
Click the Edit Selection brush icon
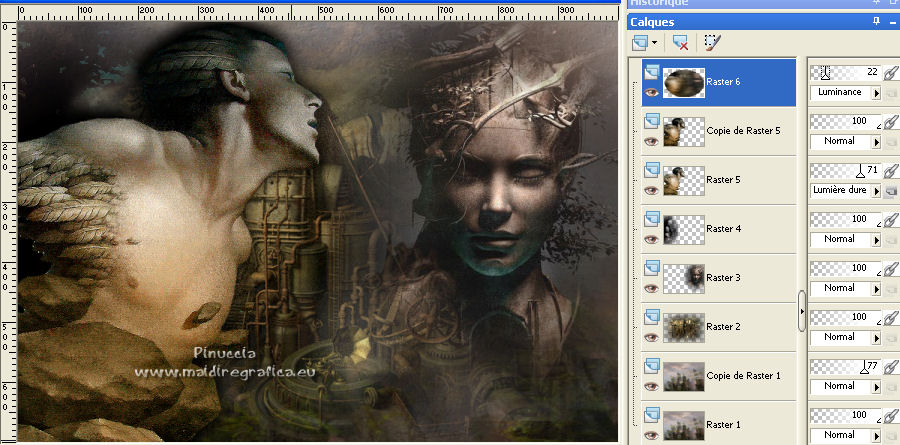point(712,43)
